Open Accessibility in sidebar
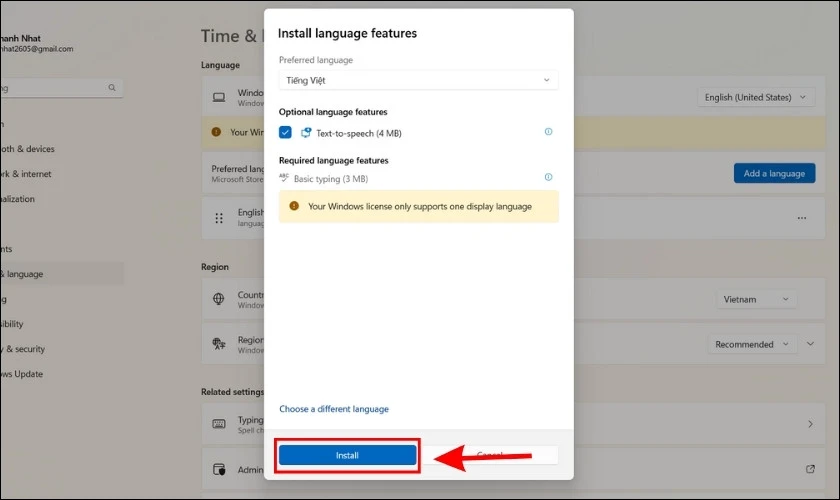The width and height of the screenshot is (840, 500). pos(13,324)
